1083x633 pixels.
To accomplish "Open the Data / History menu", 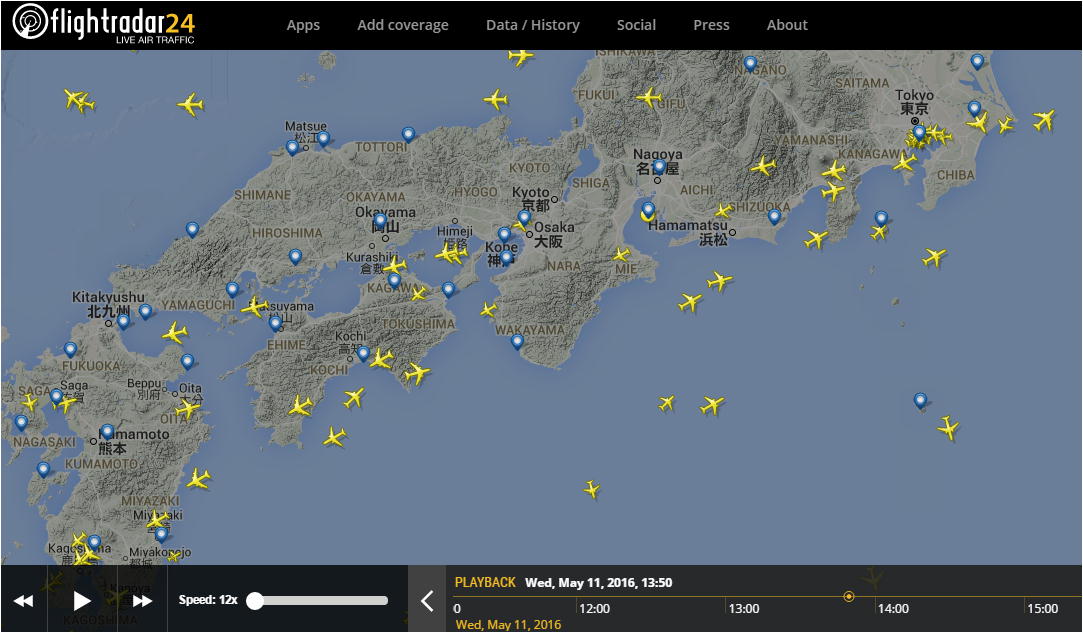I will coord(532,25).
